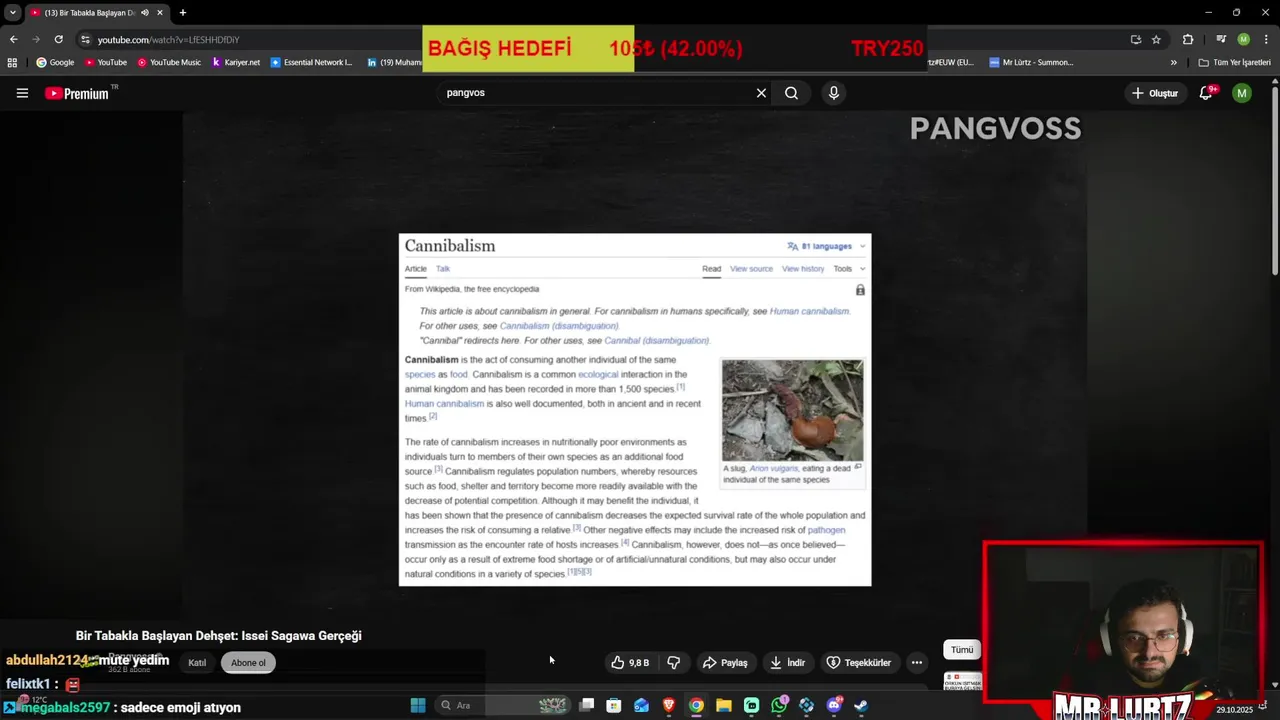Open Task View on taskbar
Viewport: 1280px width, 720px height.
(587, 705)
